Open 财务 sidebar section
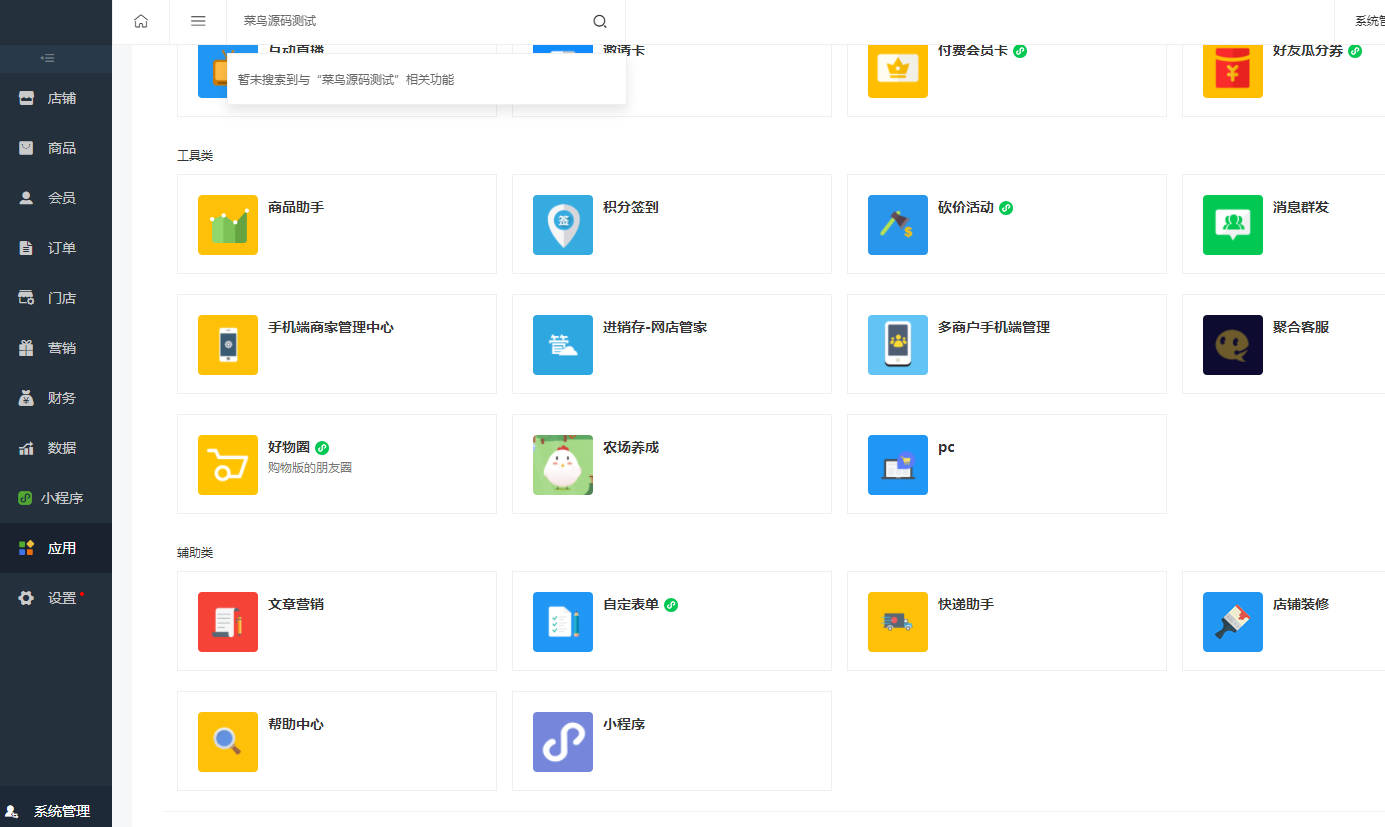 coord(56,398)
